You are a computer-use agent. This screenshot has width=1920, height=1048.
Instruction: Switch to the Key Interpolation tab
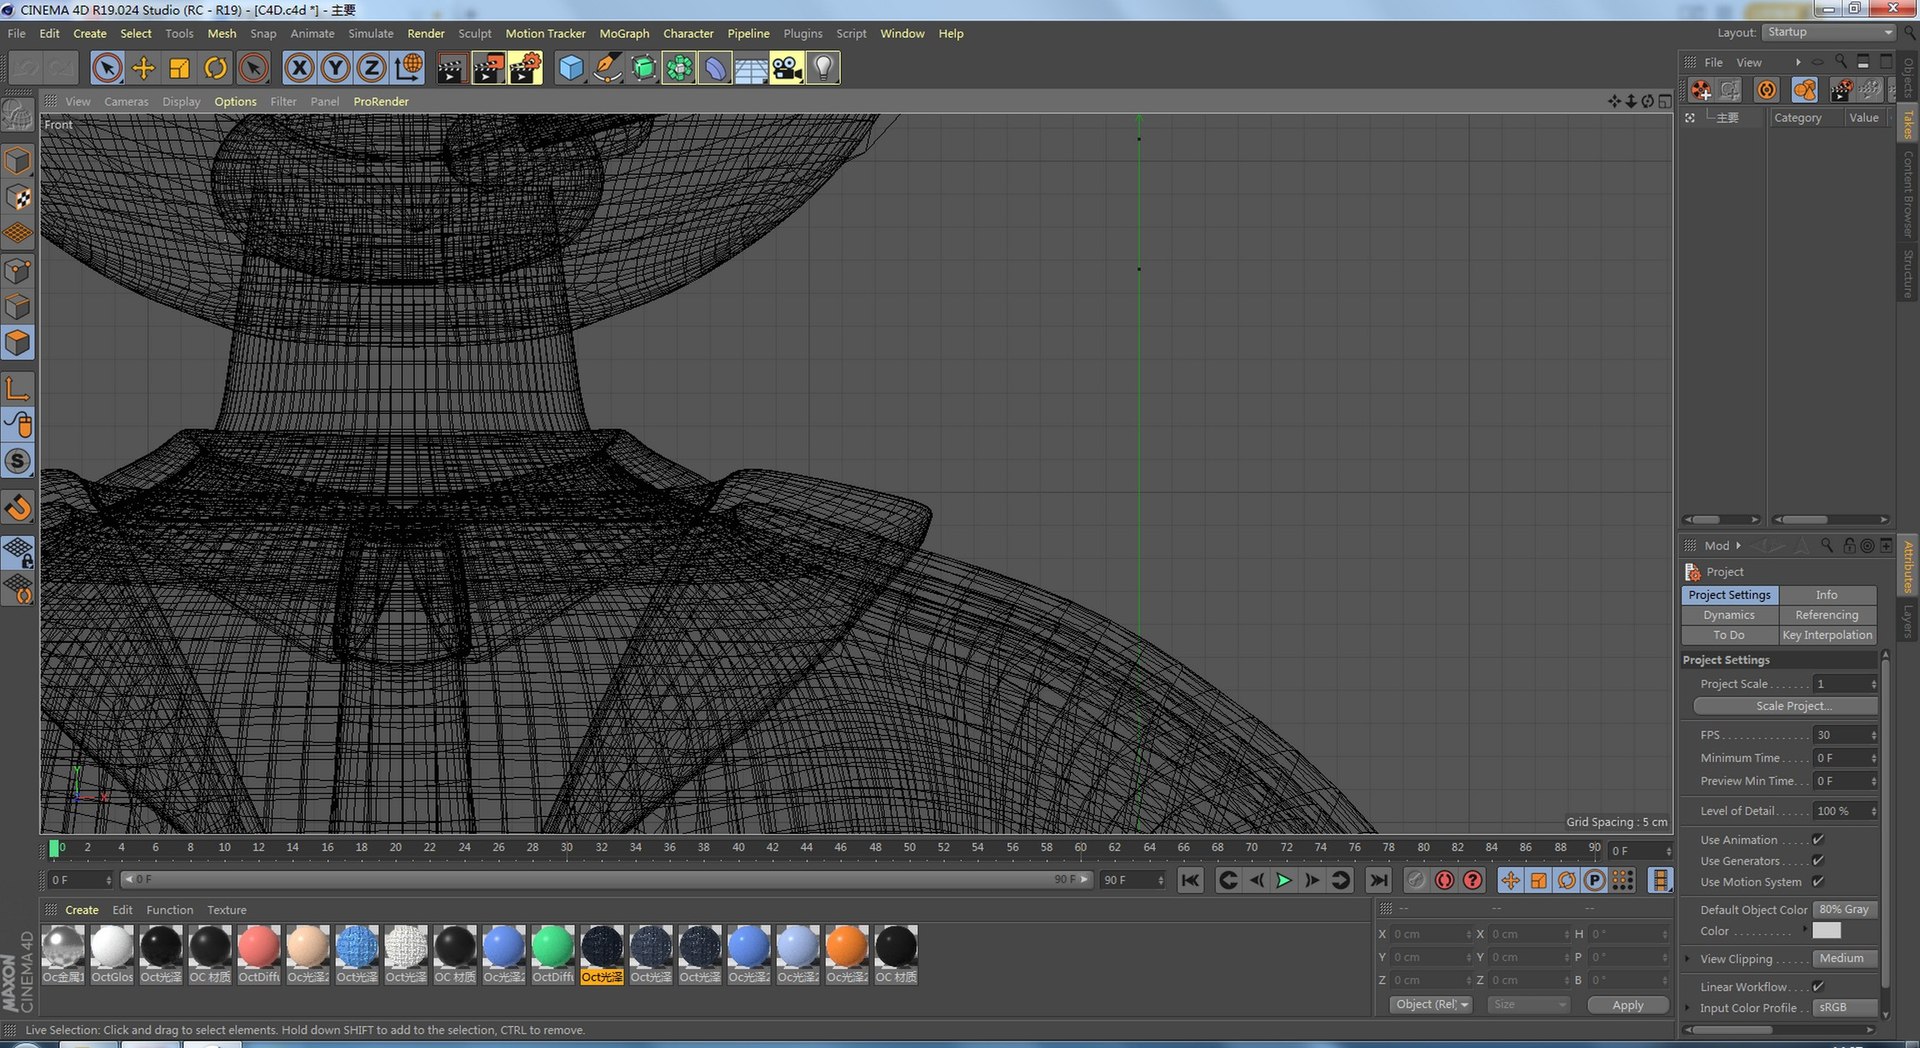coord(1827,635)
